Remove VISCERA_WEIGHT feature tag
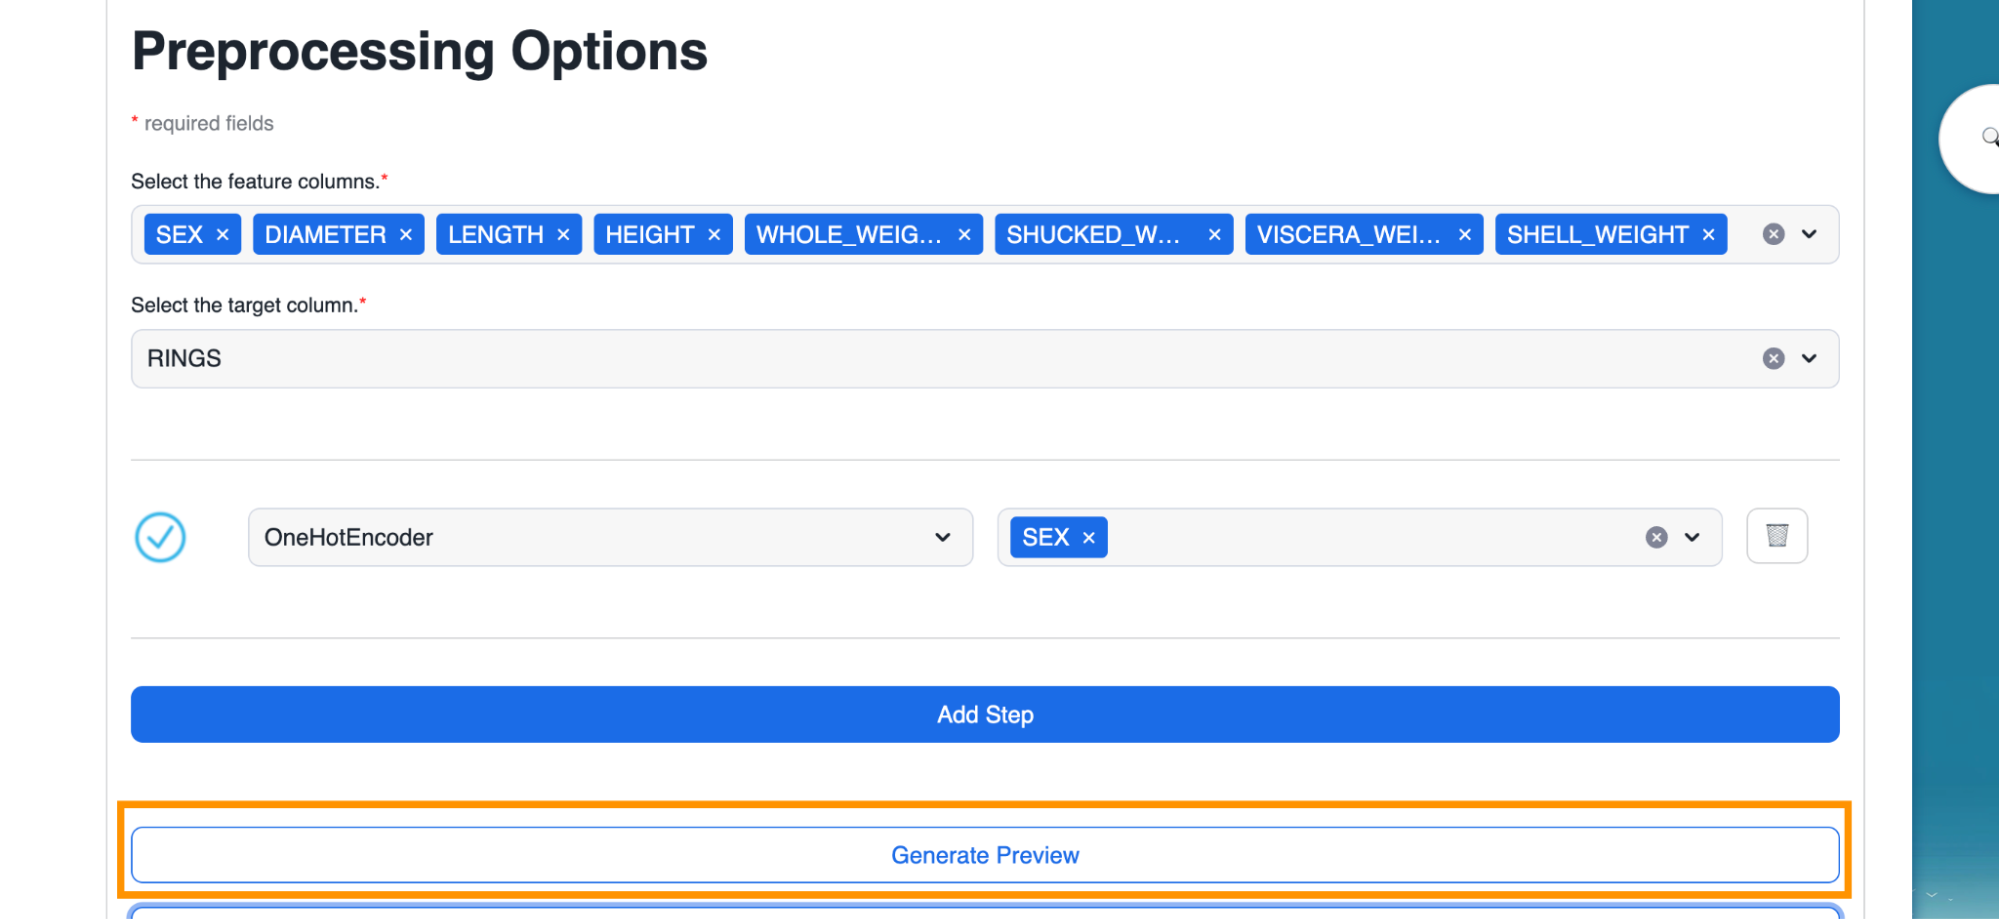The image size is (1999, 920). click(1465, 235)
